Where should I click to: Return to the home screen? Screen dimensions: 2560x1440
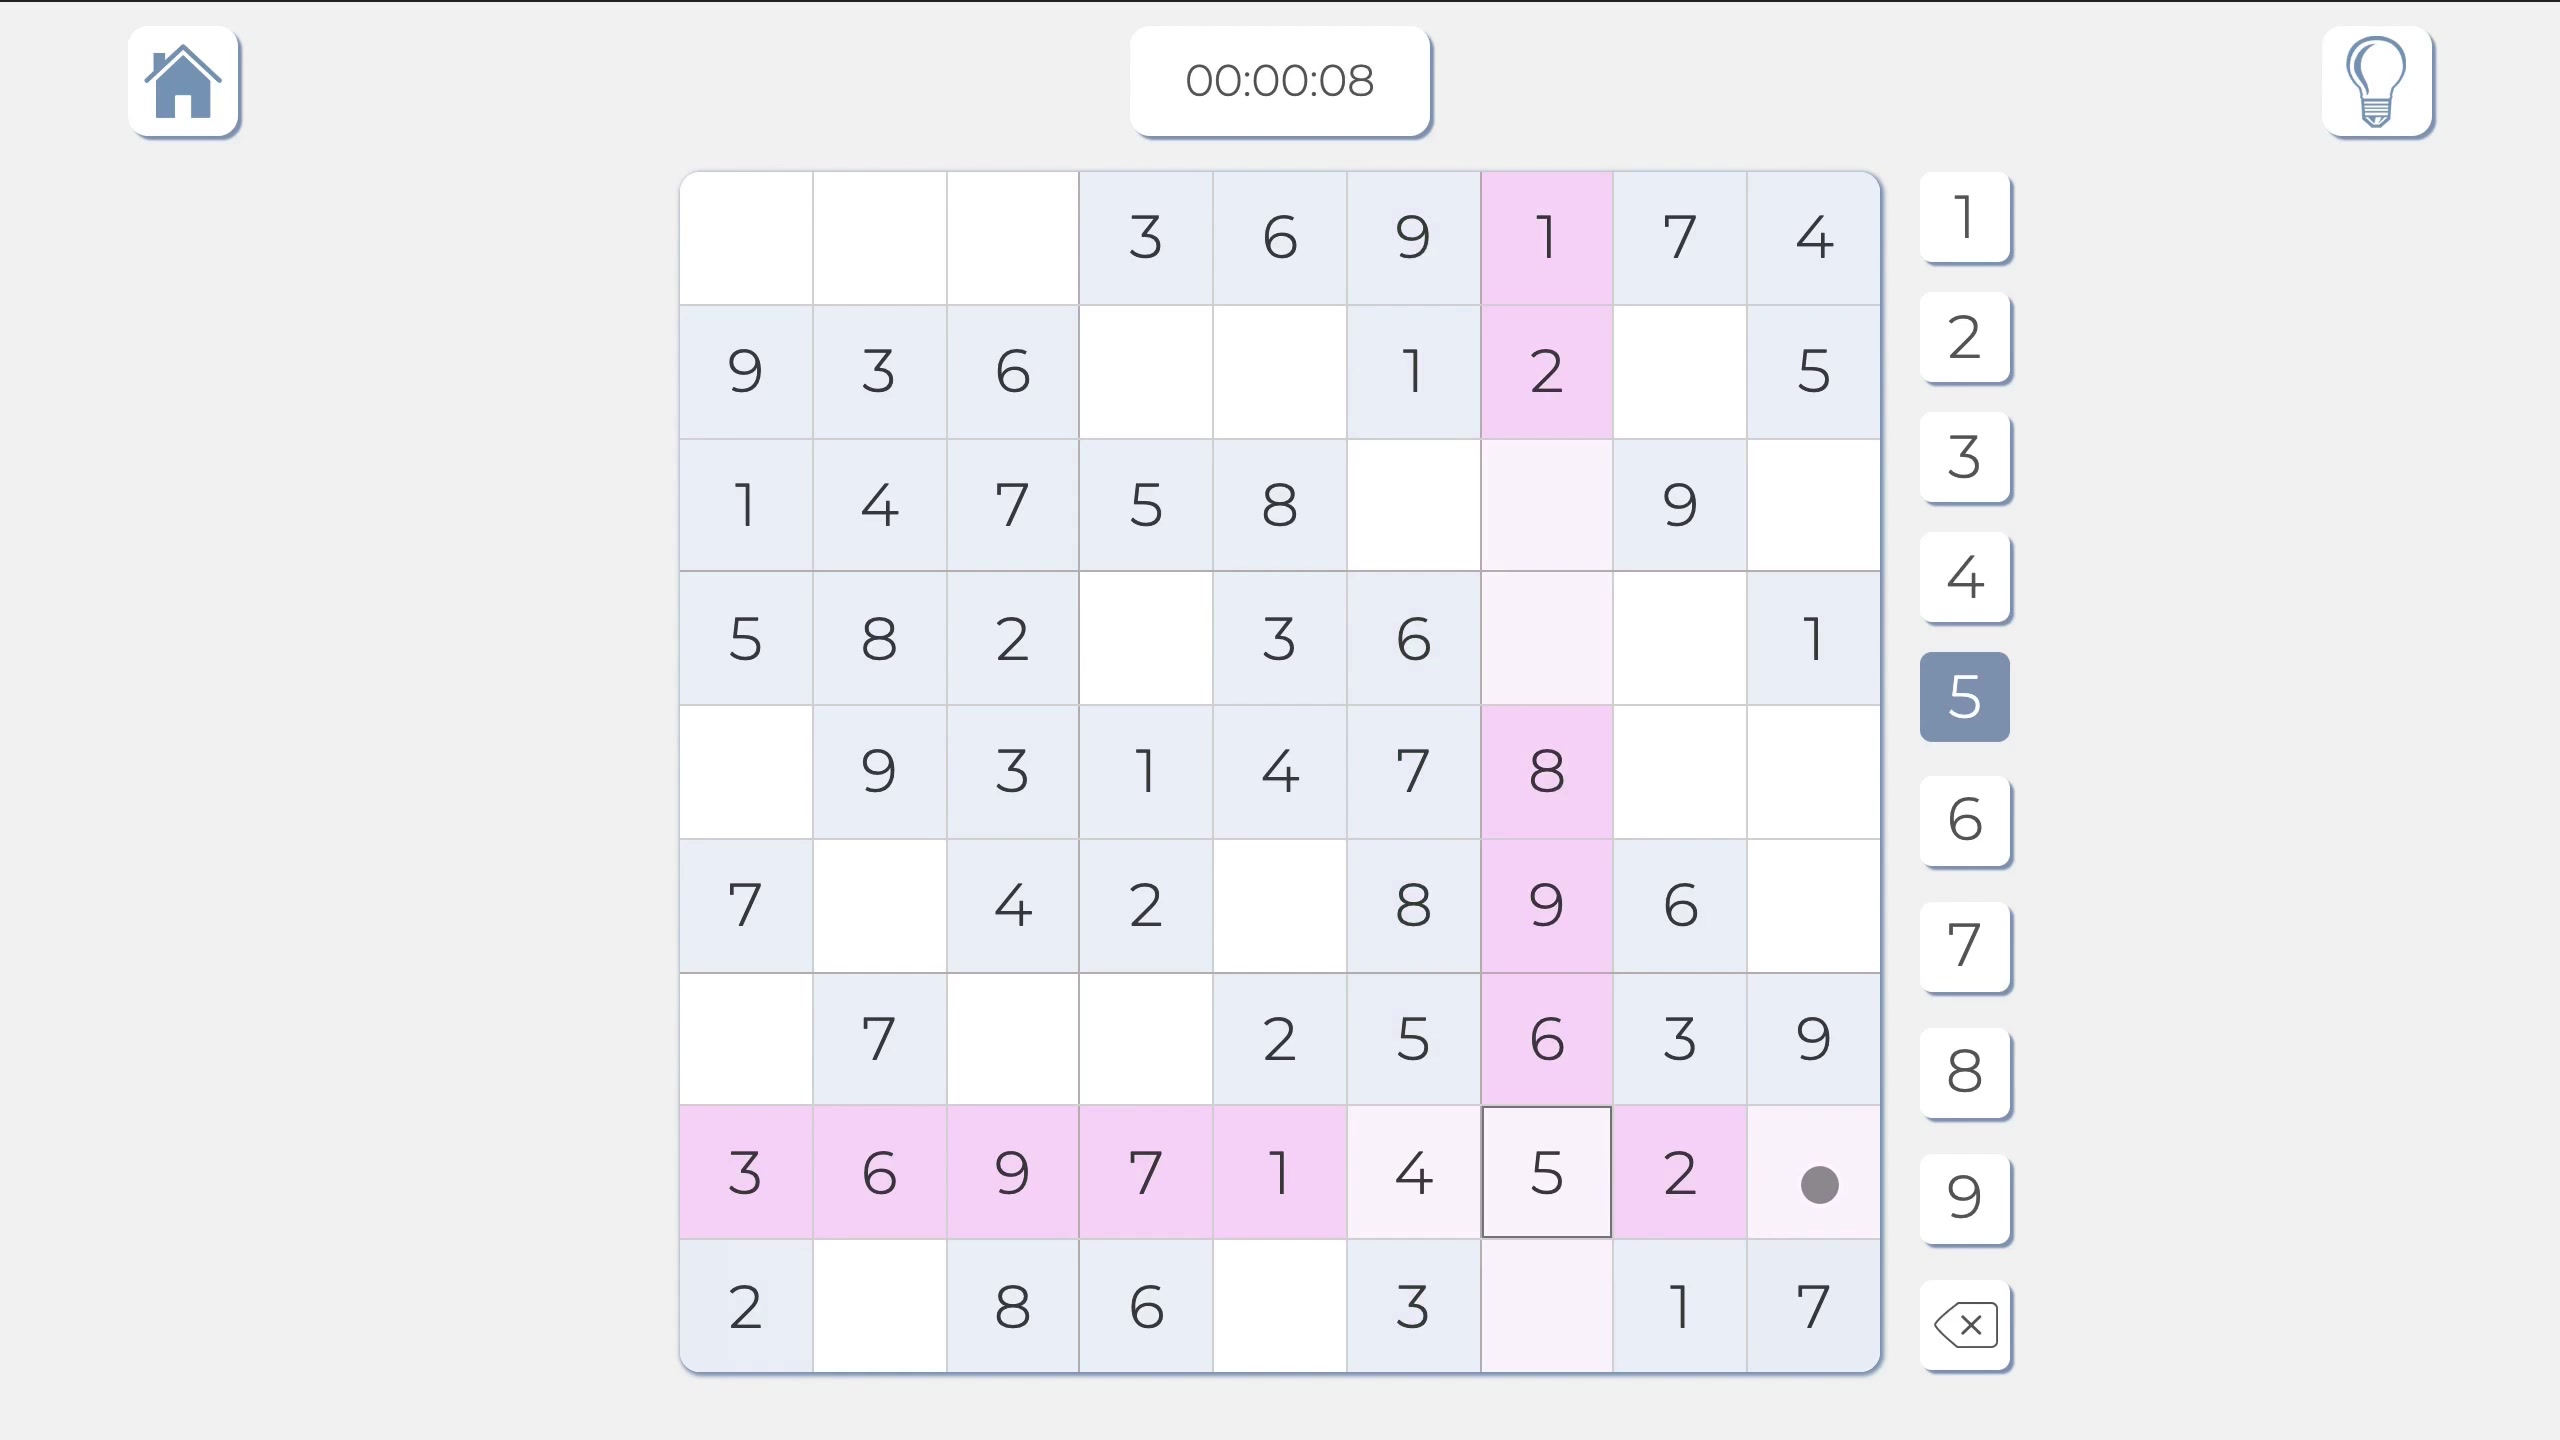pyautogui.click(x=184, y=82)
